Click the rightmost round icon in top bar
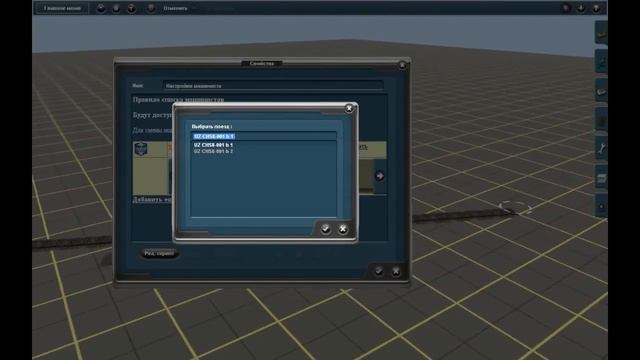Image resolution: width=640 pixels, height=360 pixels. [596, 8]
